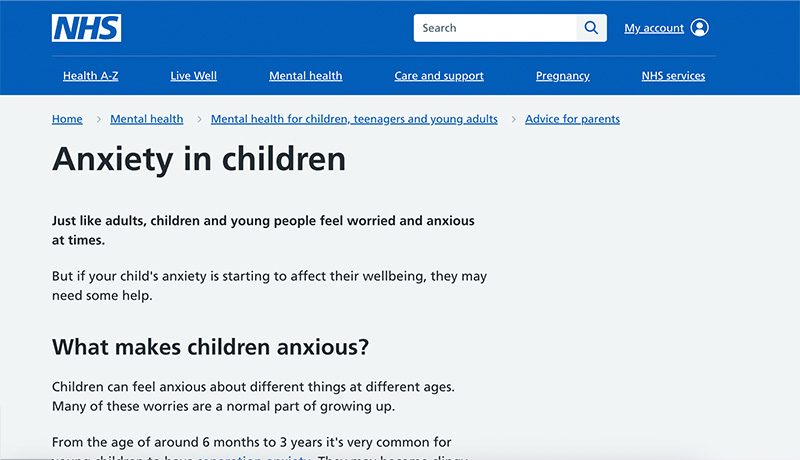Open NHS services from the navigation bar
This screenshot has width=800, height=460.
point(673,76)
